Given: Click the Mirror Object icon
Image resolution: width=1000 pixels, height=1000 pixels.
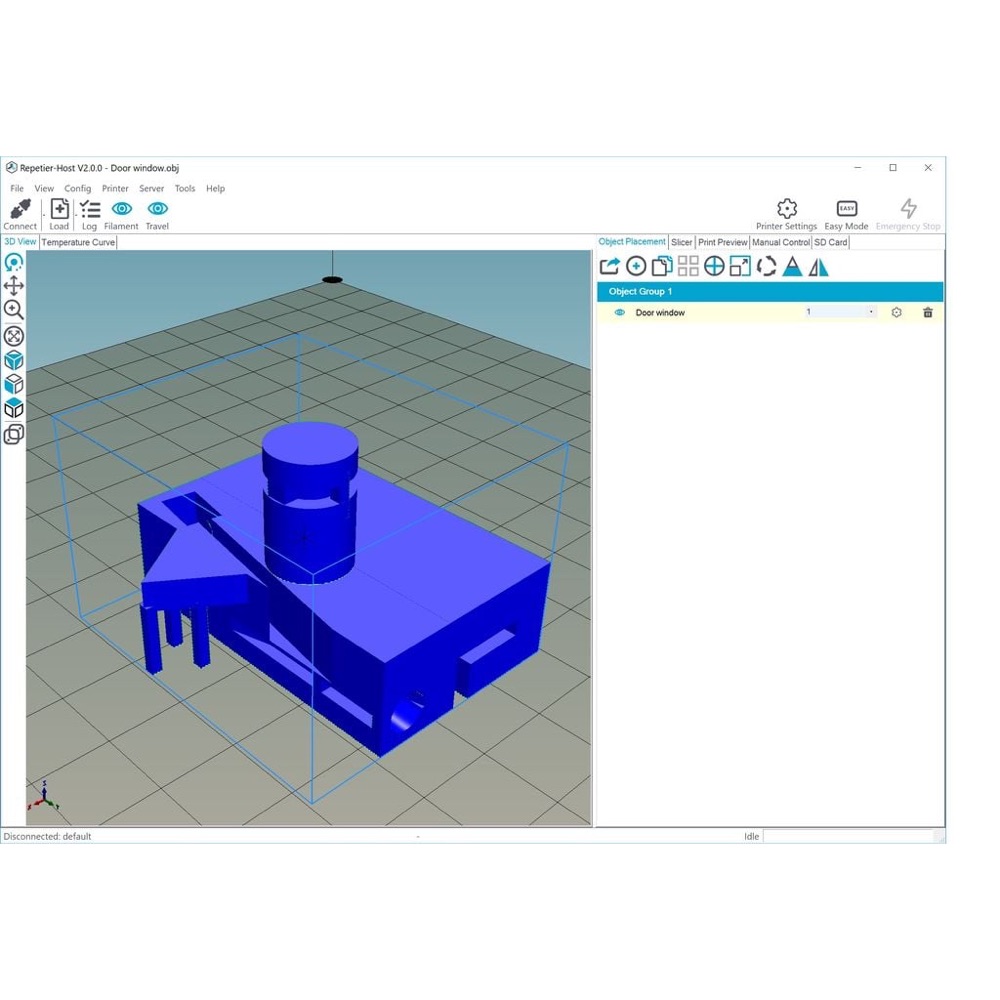Looking at the screenshot, I should pos(818,267).
